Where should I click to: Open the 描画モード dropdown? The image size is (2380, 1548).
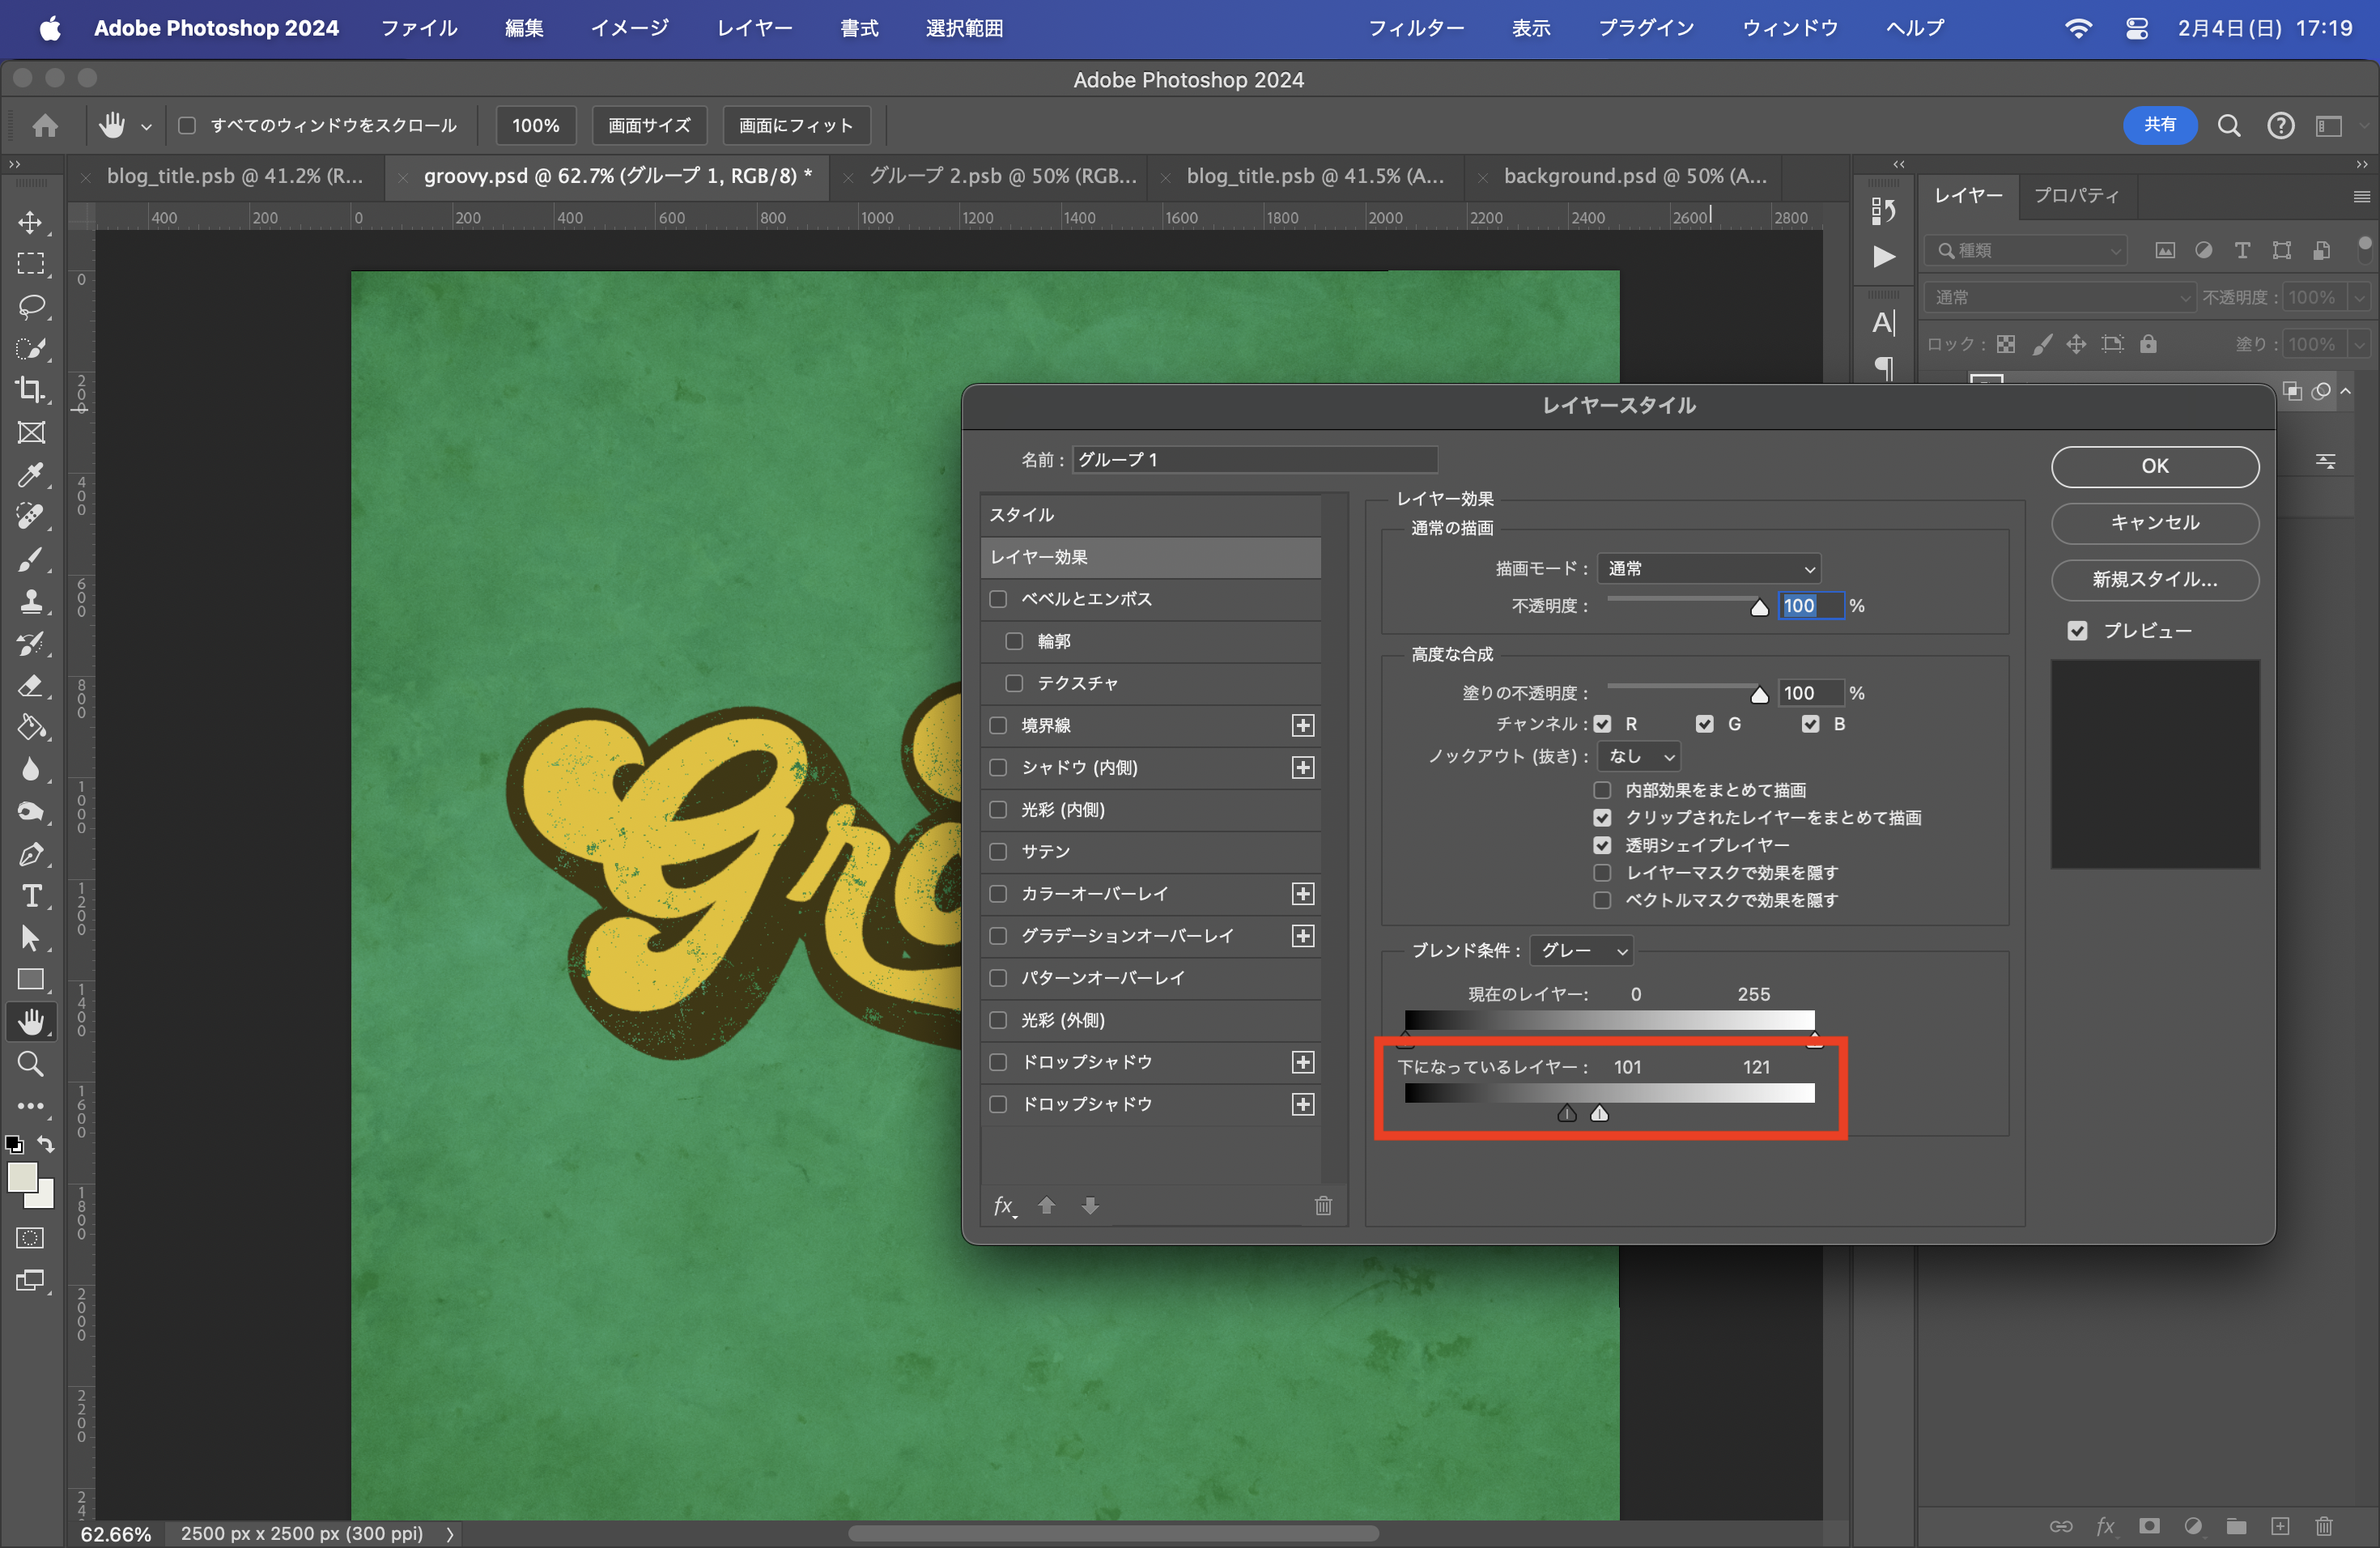tap(1708, 568)
